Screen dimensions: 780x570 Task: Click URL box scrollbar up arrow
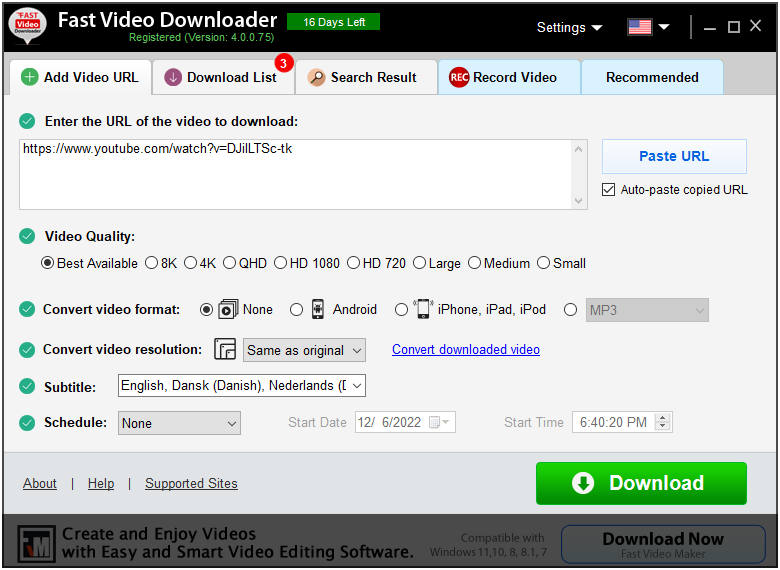578,149
